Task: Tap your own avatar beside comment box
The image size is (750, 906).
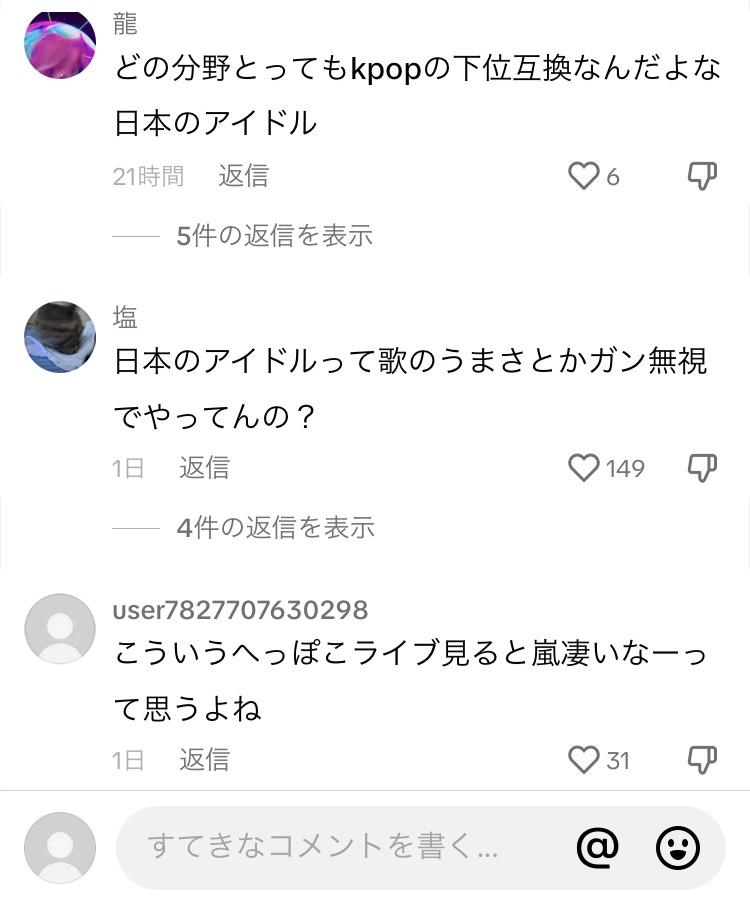Action: pos(60,848)
